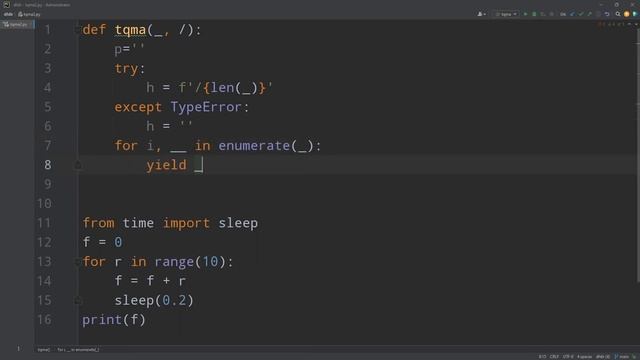640x360 pixels.
Task: Select the tqma1.py editor tab
Action: point(17,25)
